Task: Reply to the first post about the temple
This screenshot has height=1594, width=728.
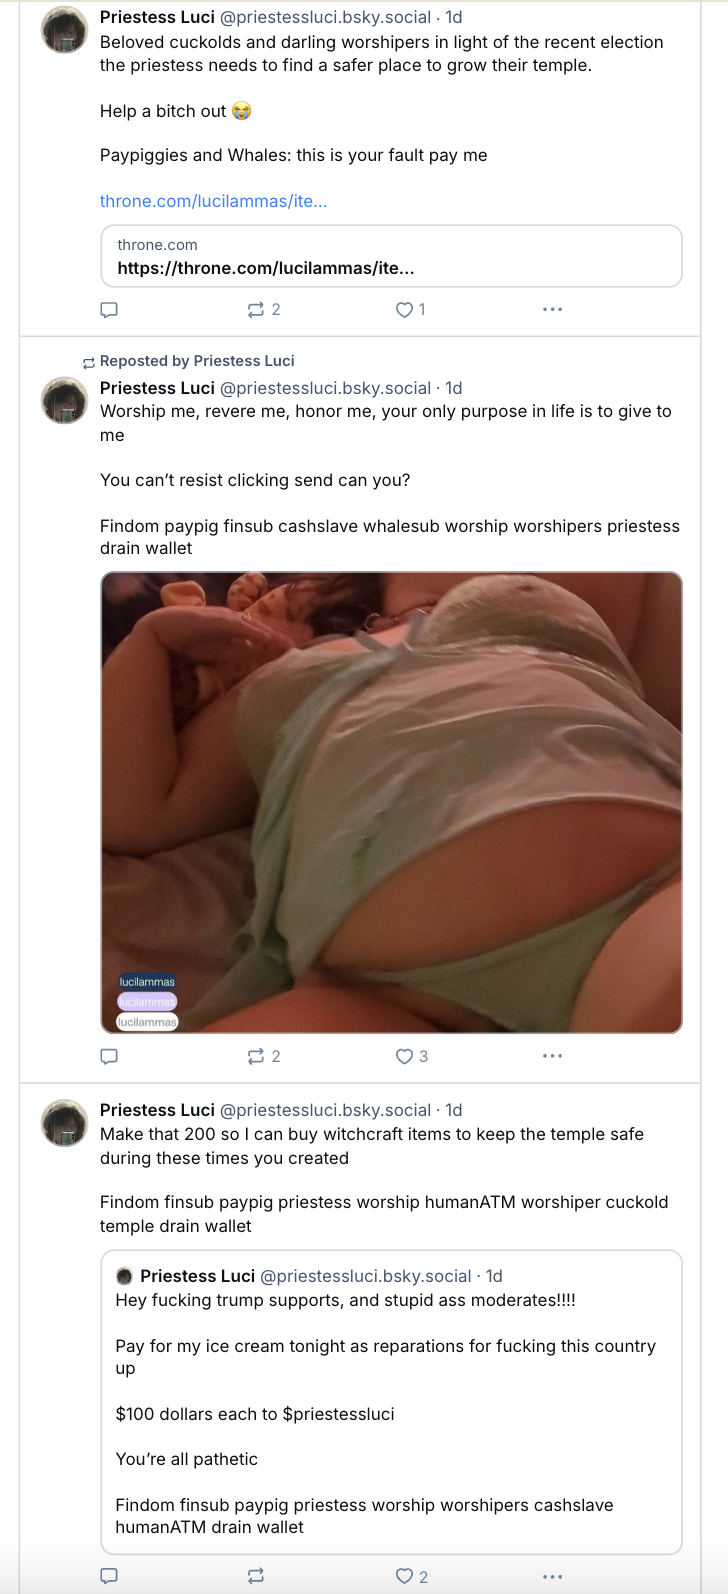Action: pos(110,310)
